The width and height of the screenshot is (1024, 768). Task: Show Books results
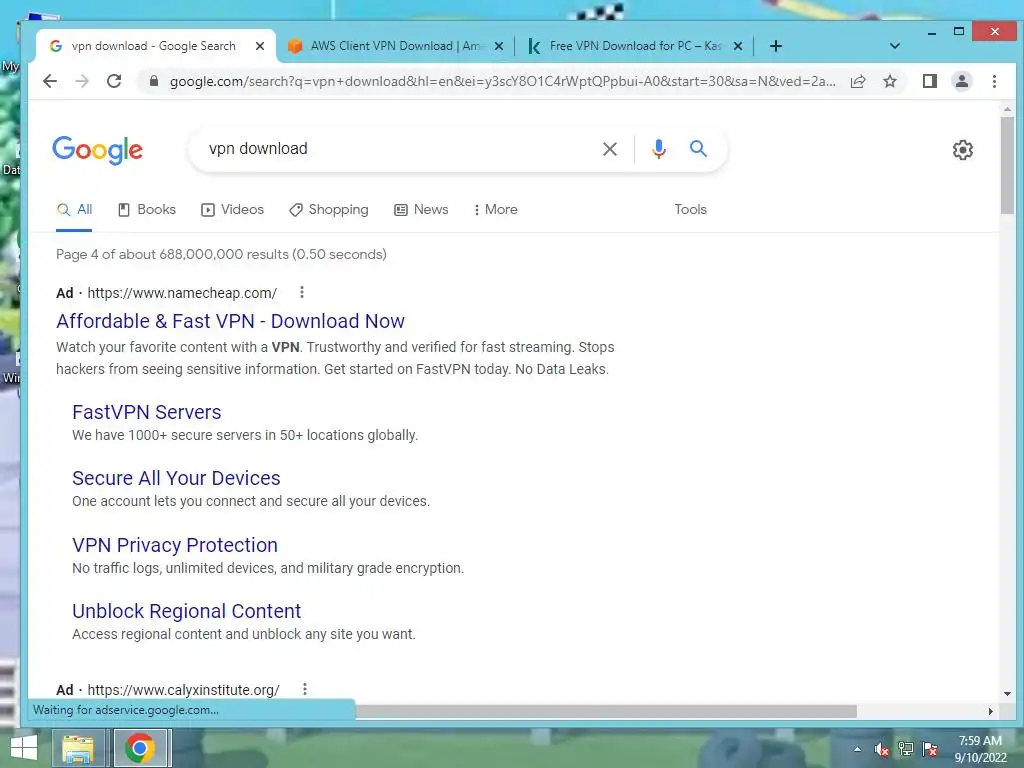(x=147, y=210)
